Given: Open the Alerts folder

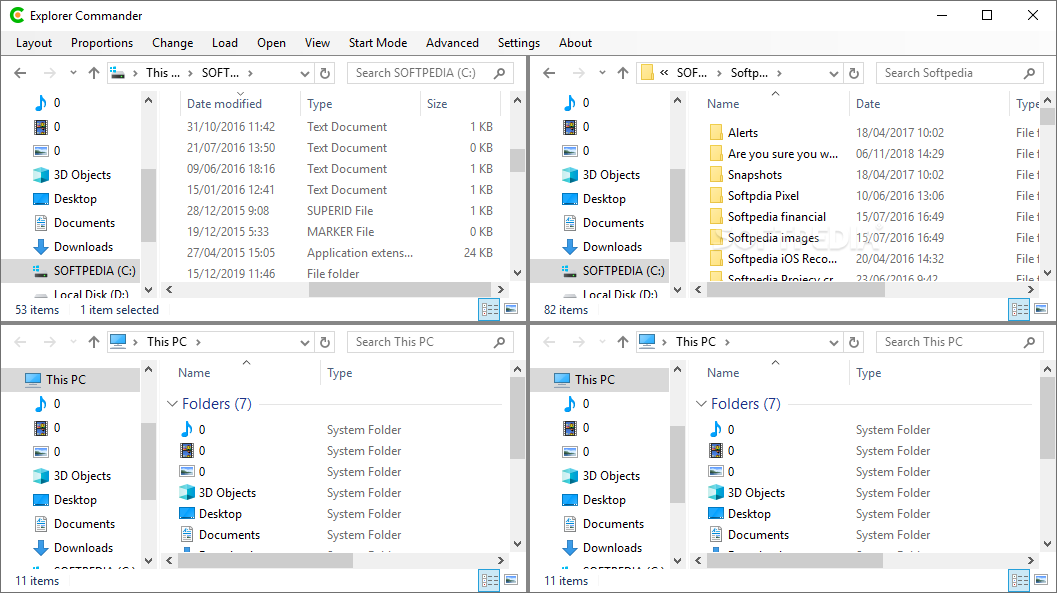Looking at the screenshot, I should 742,133.
